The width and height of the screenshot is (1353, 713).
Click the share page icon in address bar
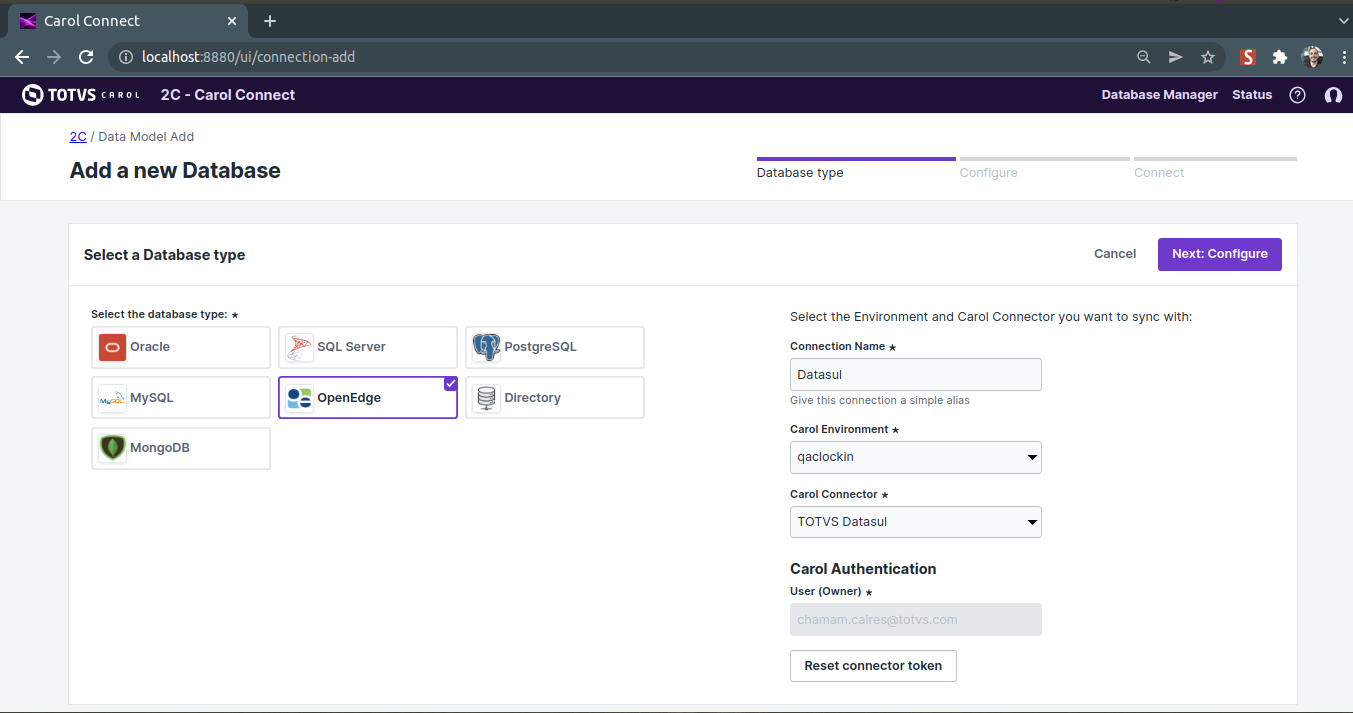pyautogui.click(x=1176, y=57)
